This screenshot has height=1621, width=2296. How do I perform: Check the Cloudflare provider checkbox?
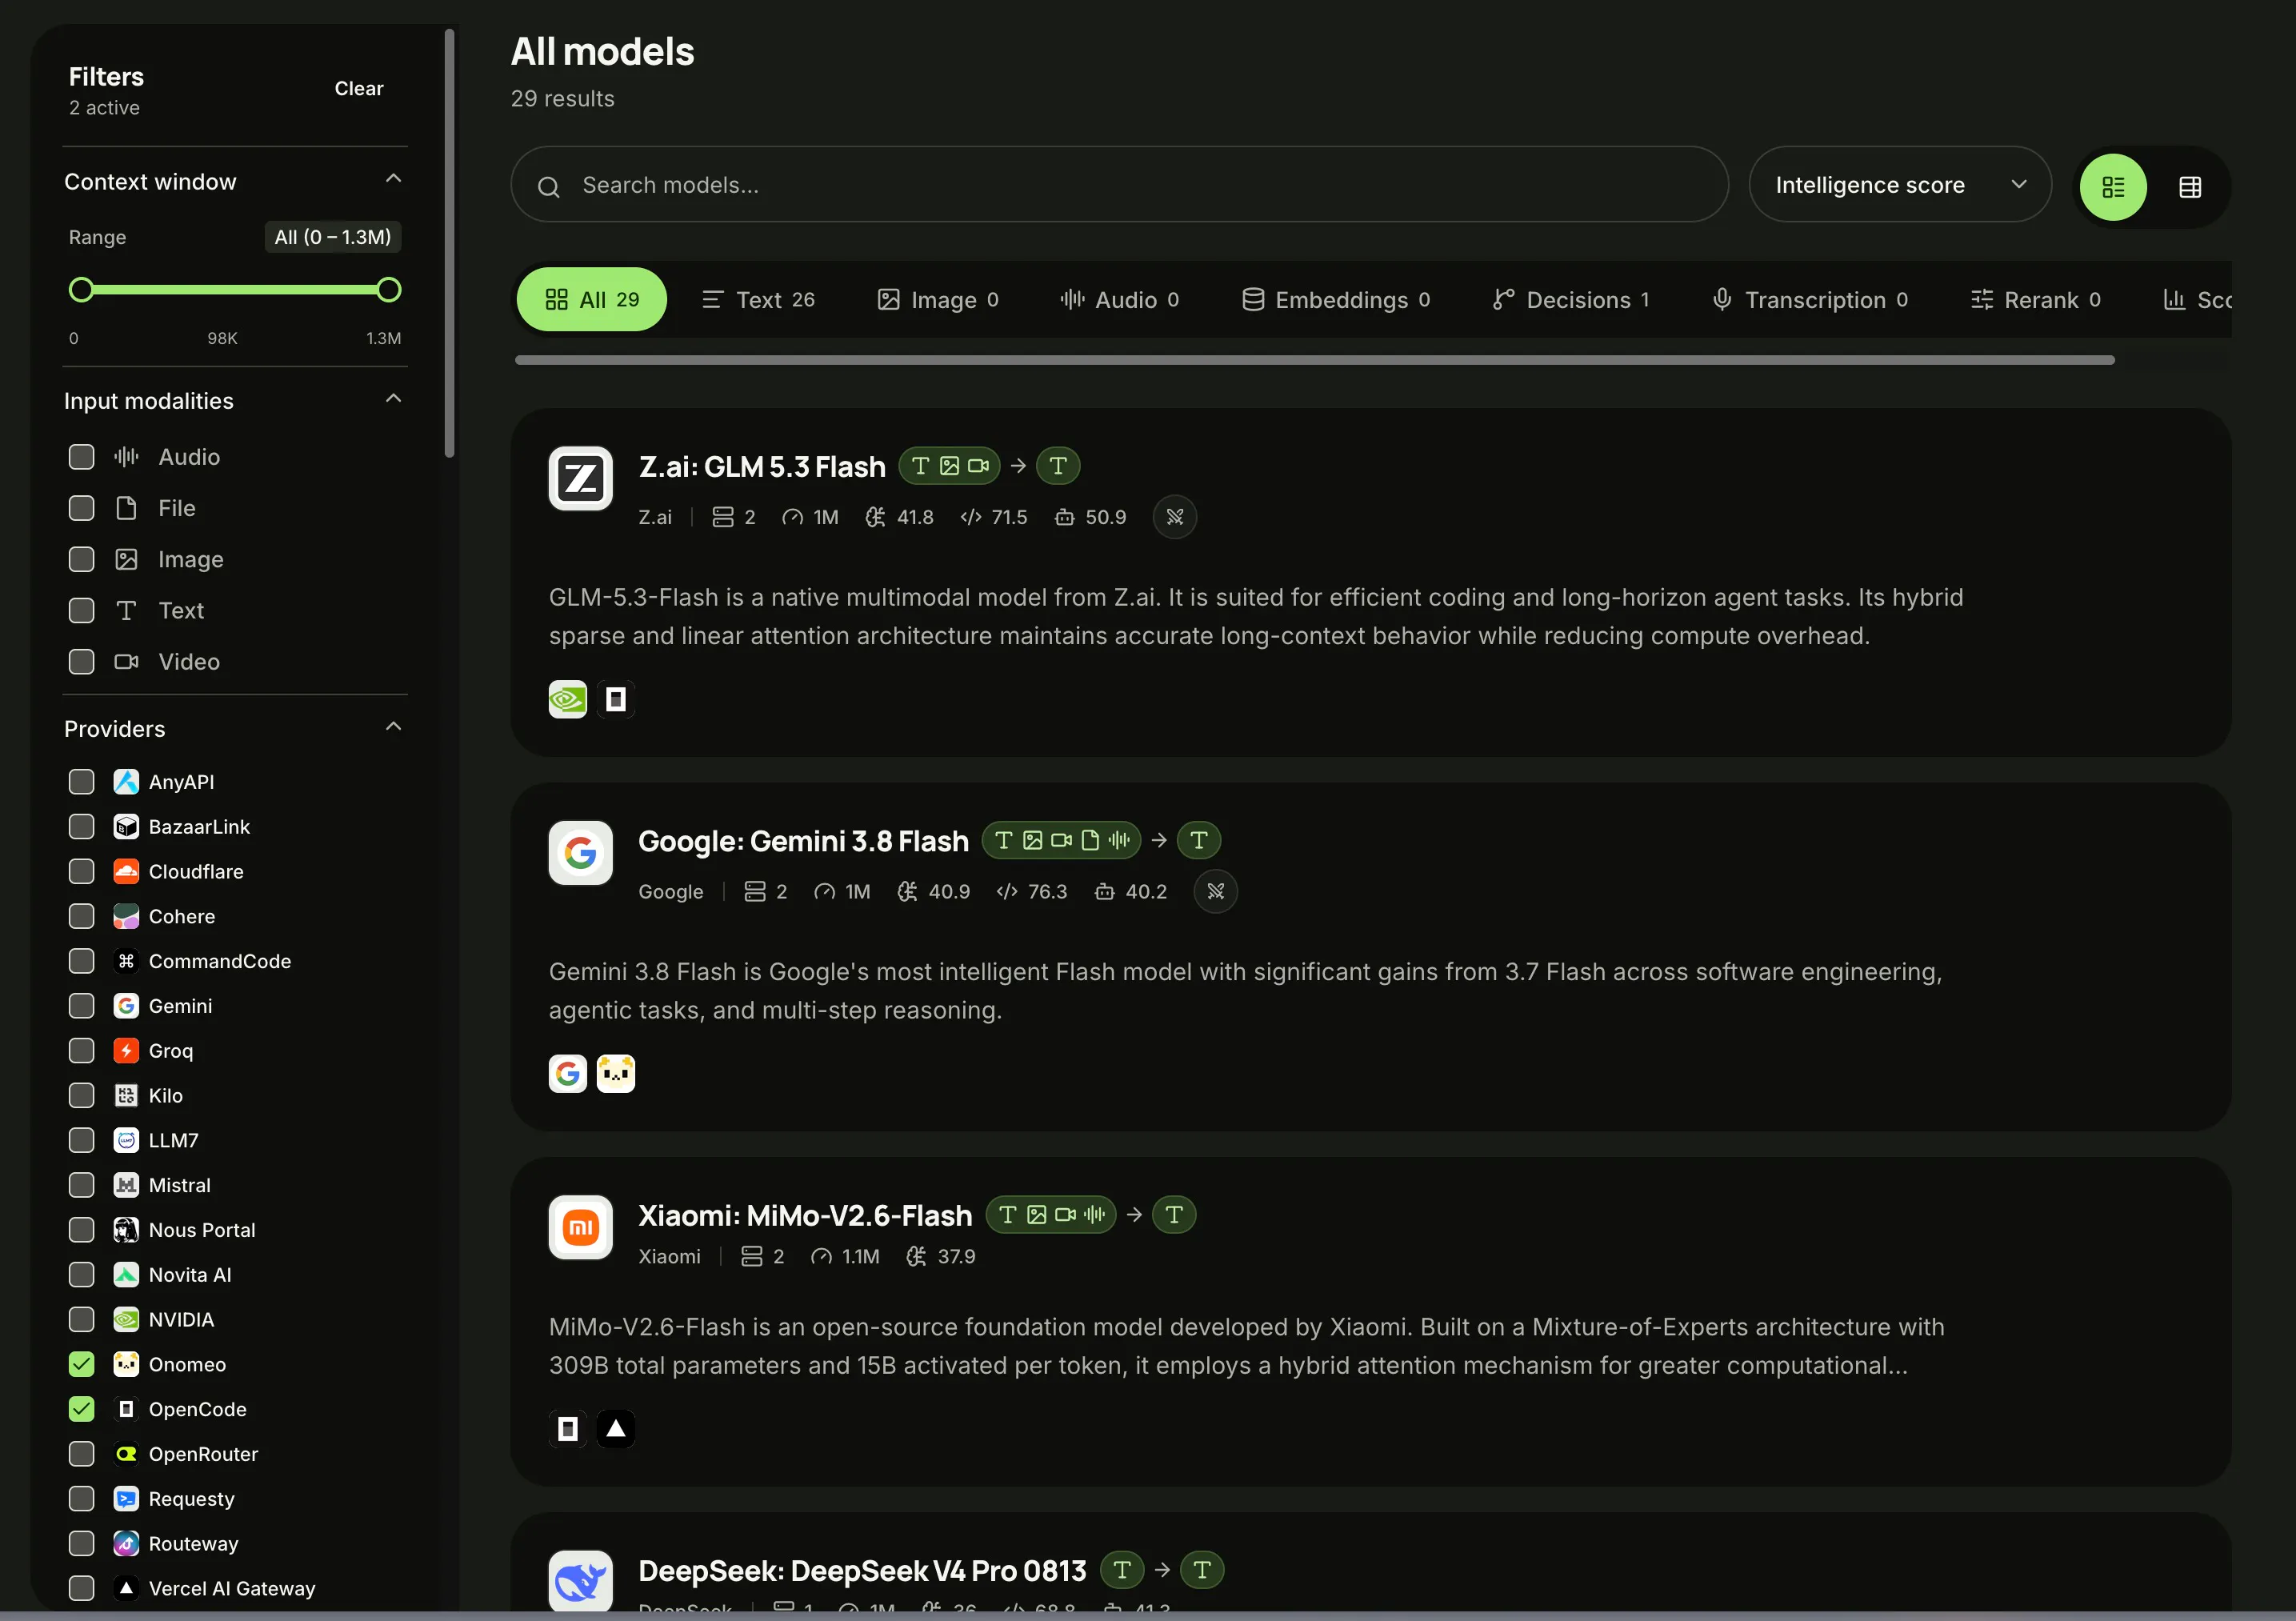[x=81, y=871]
